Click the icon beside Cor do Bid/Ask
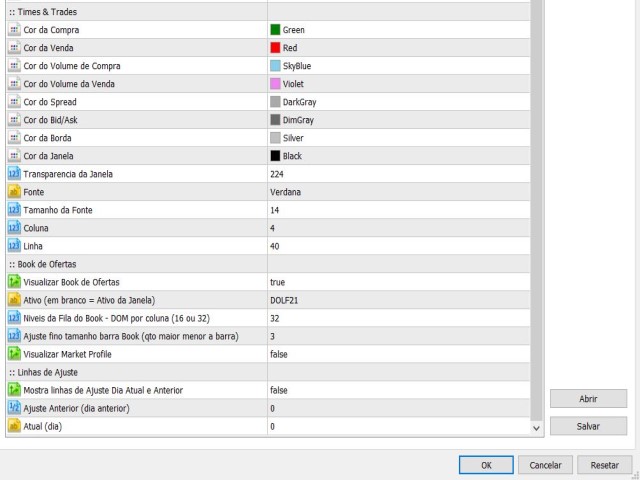The width and height of the screenshot is (640, 480). click(x=14, y=120)
